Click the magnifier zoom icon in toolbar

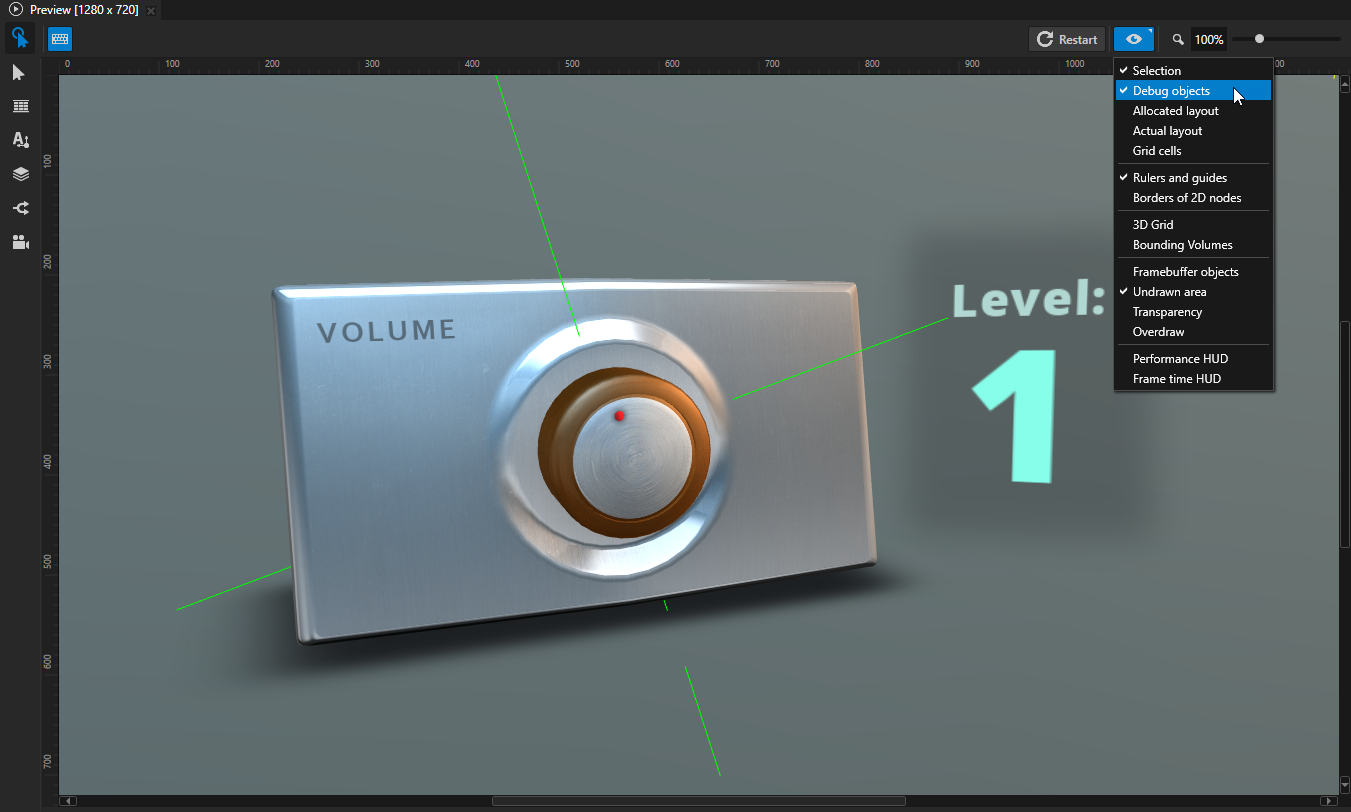coord(1177,39)
